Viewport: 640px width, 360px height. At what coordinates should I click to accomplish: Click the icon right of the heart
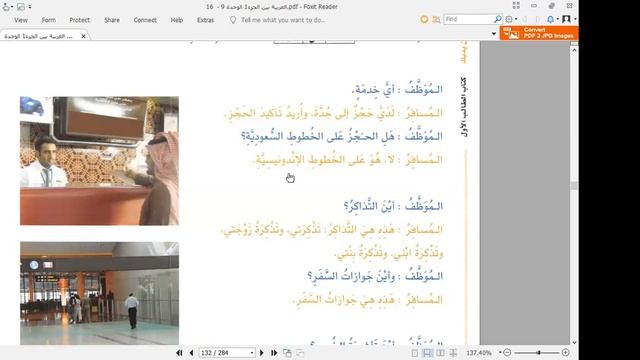pos(436,19)
